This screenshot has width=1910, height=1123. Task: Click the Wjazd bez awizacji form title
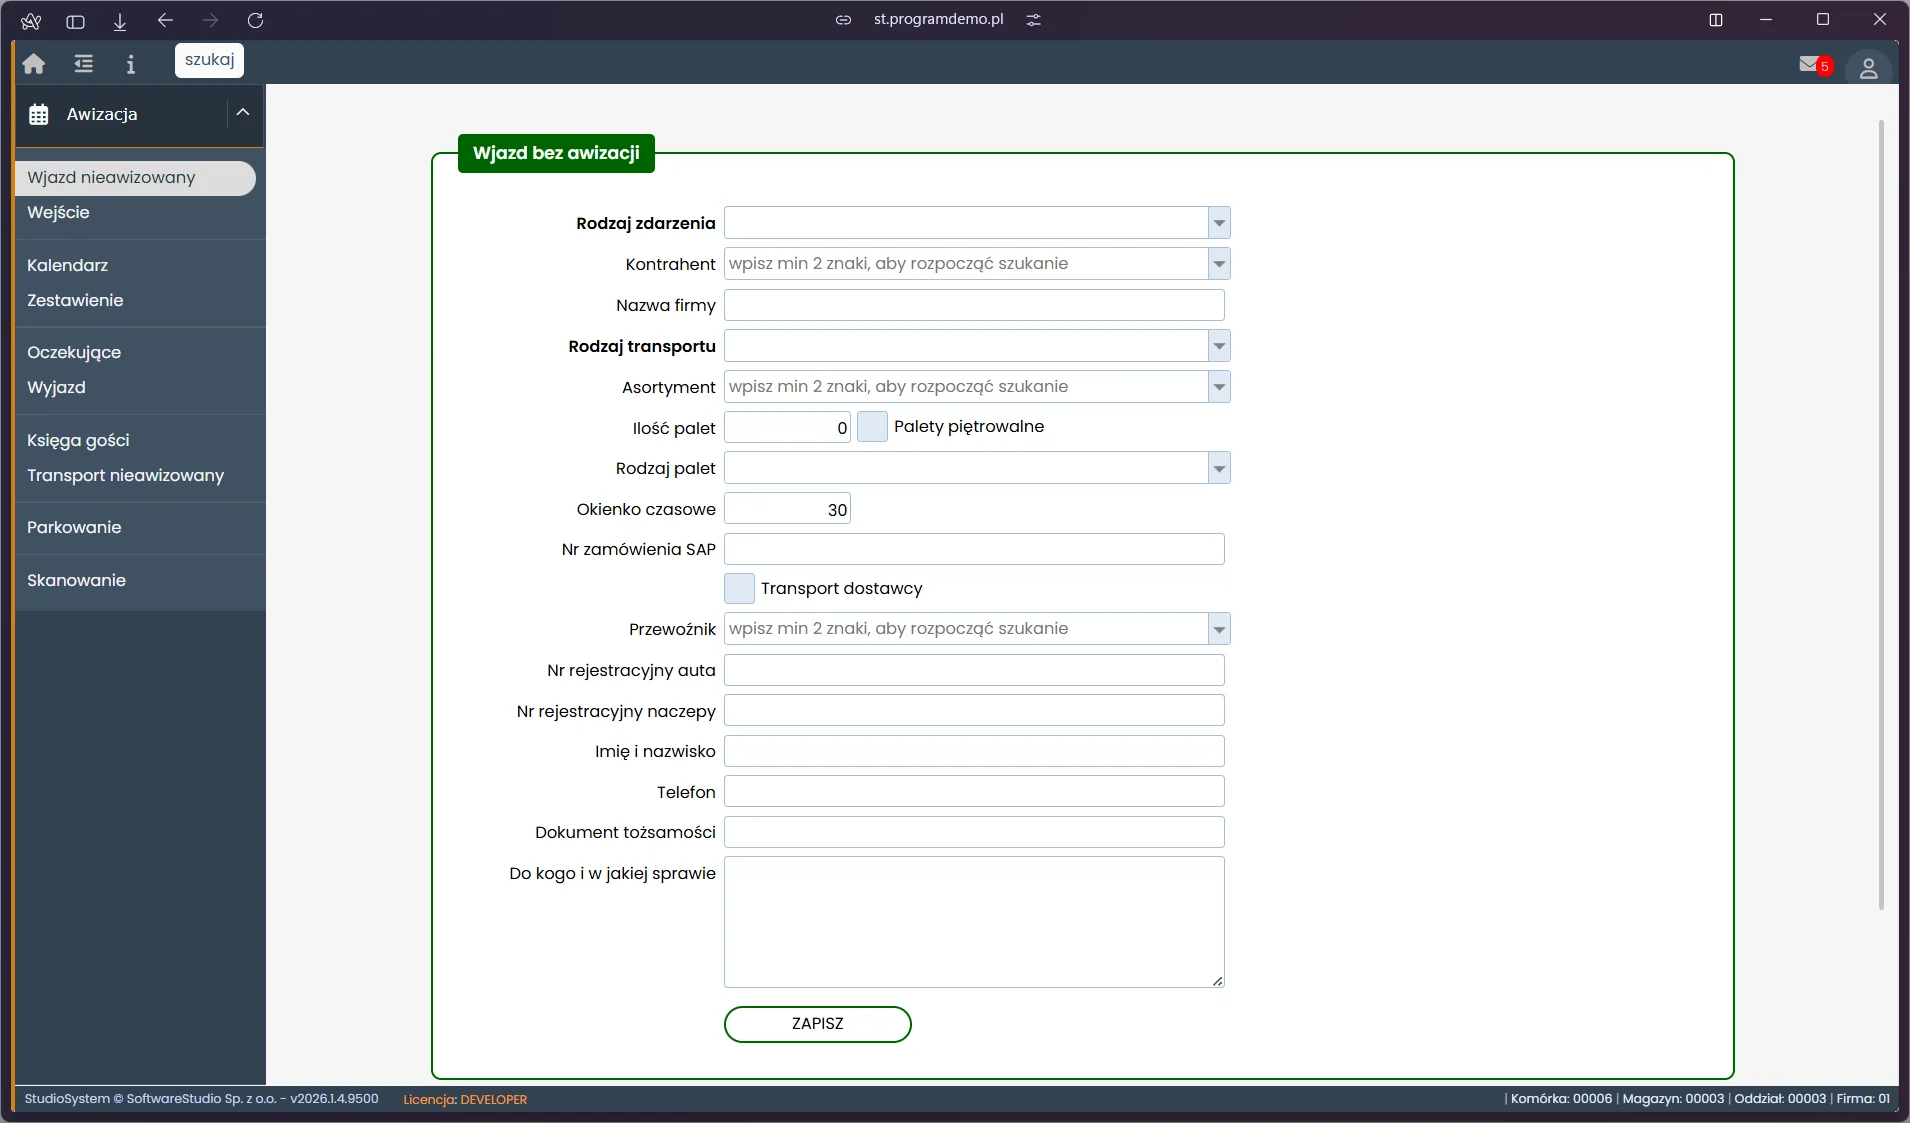pos(556,153)
